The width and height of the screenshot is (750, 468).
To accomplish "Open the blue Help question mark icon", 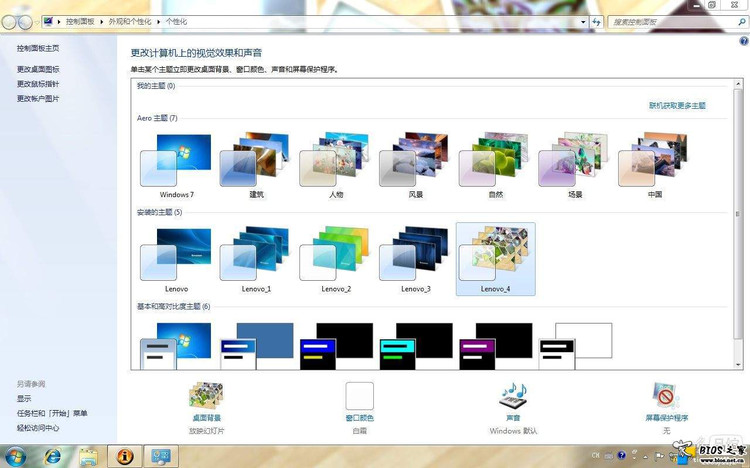I will 744,41.
